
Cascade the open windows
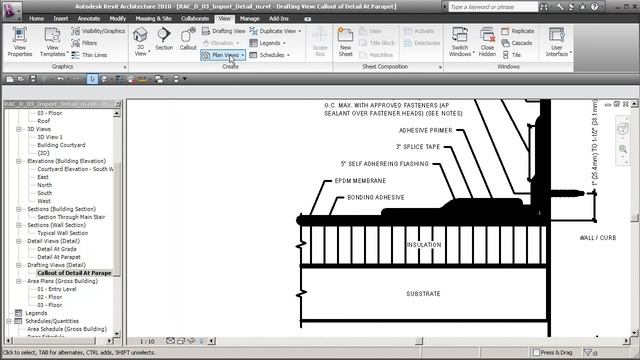(x=516, y=43)
